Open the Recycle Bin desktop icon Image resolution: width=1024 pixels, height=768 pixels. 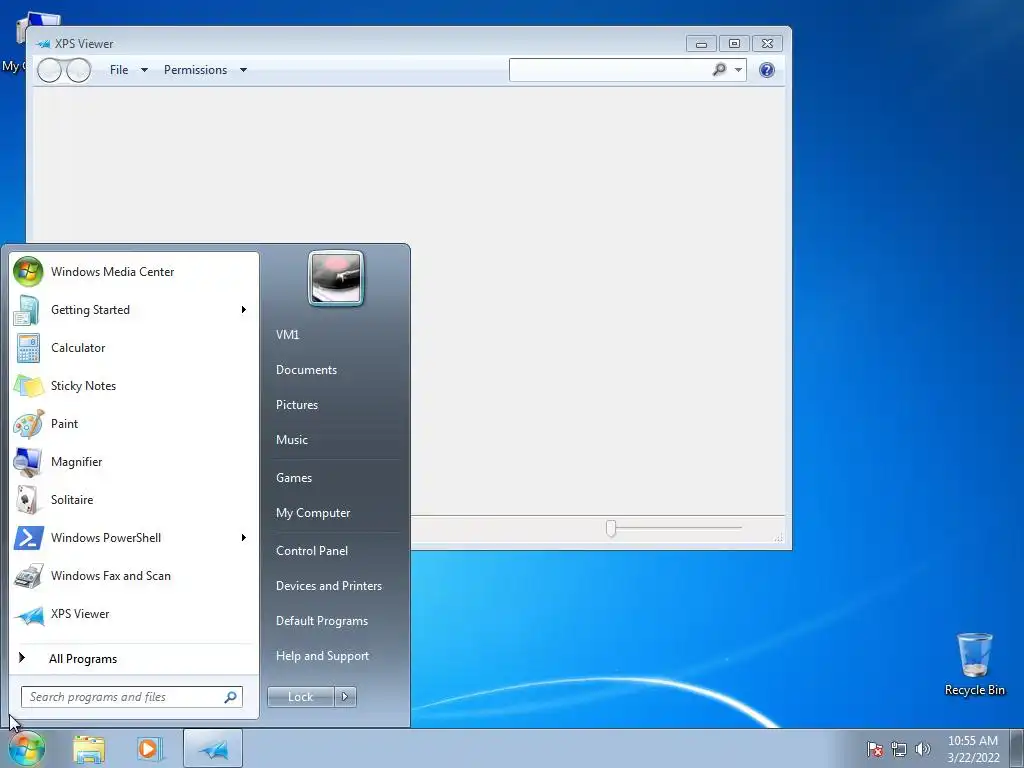point(974,664)
